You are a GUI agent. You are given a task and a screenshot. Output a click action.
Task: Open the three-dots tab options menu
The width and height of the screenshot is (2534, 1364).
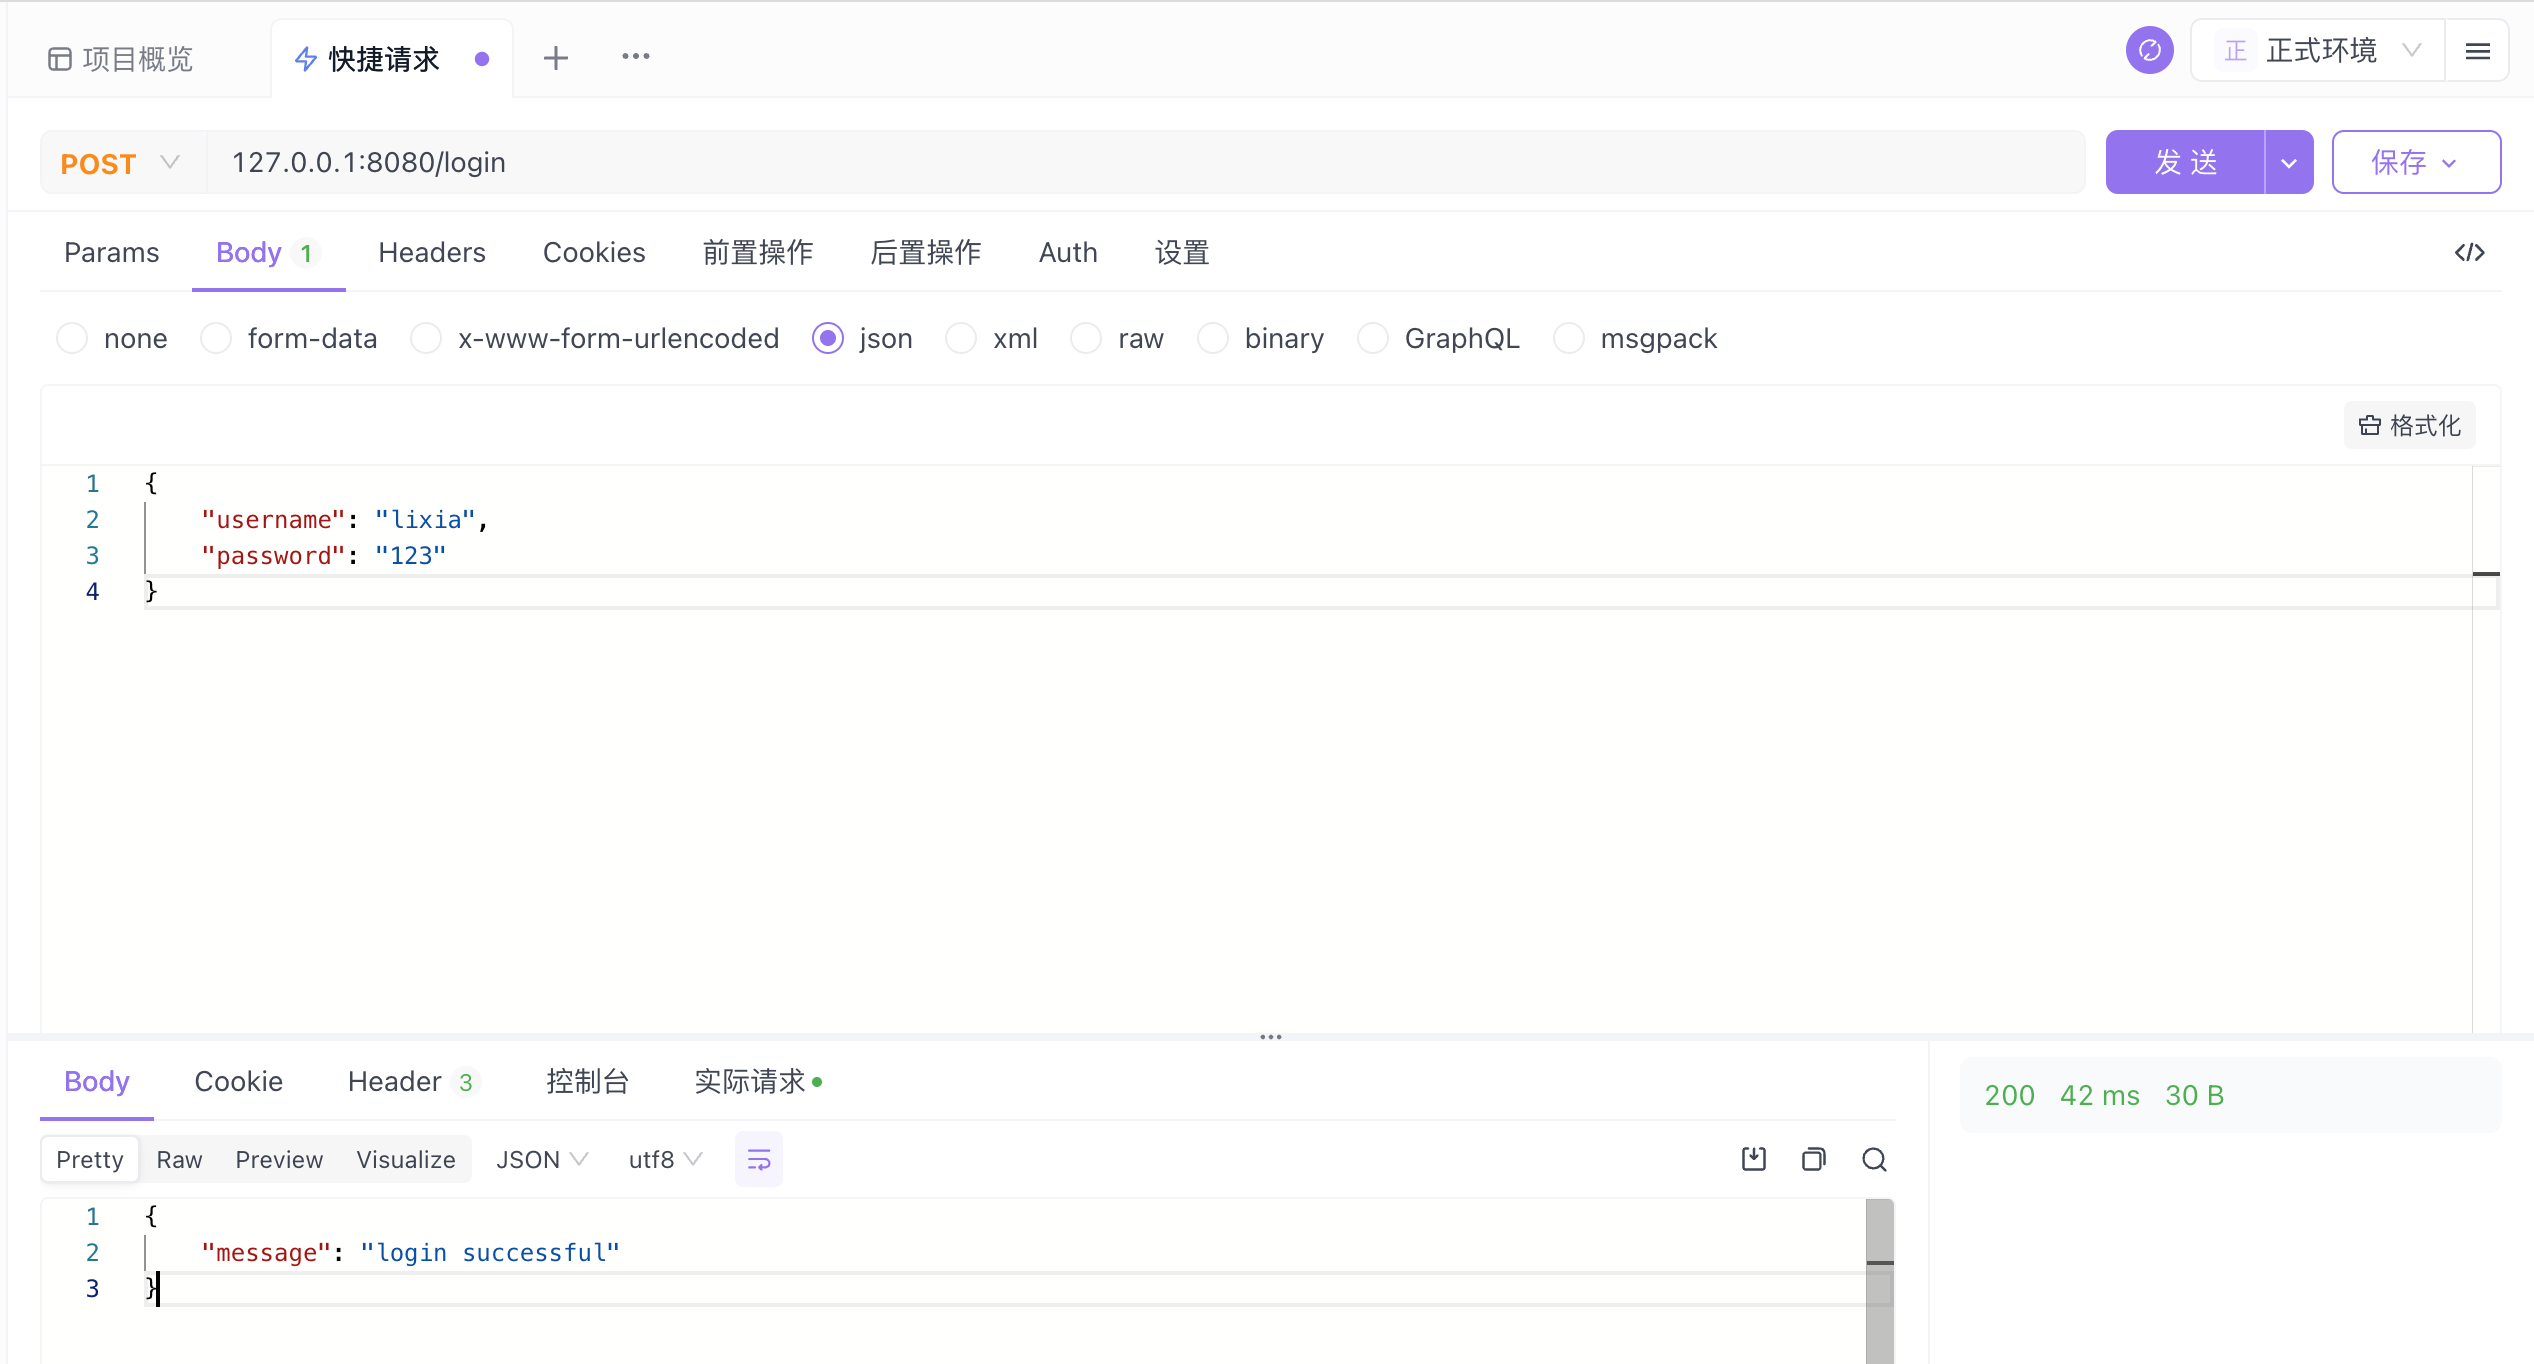coord(635,57)
